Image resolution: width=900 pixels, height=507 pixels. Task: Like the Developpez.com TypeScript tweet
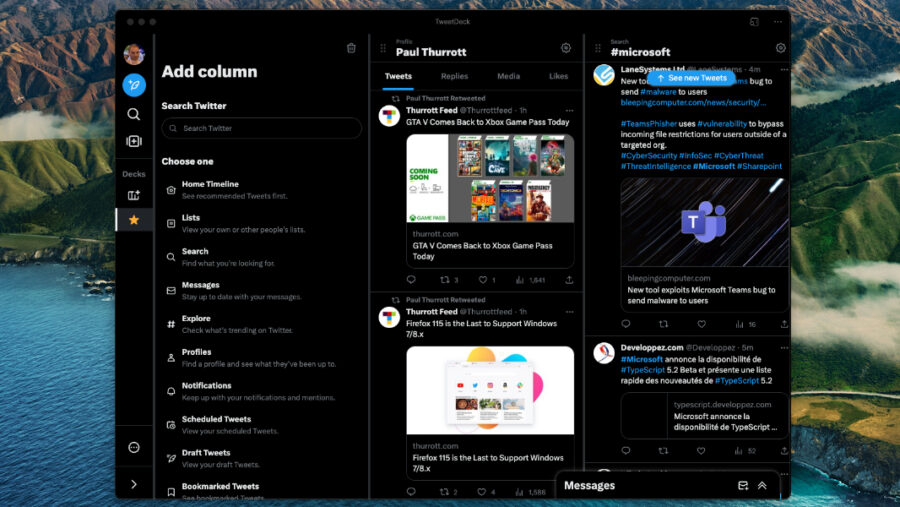click(701, 451)
